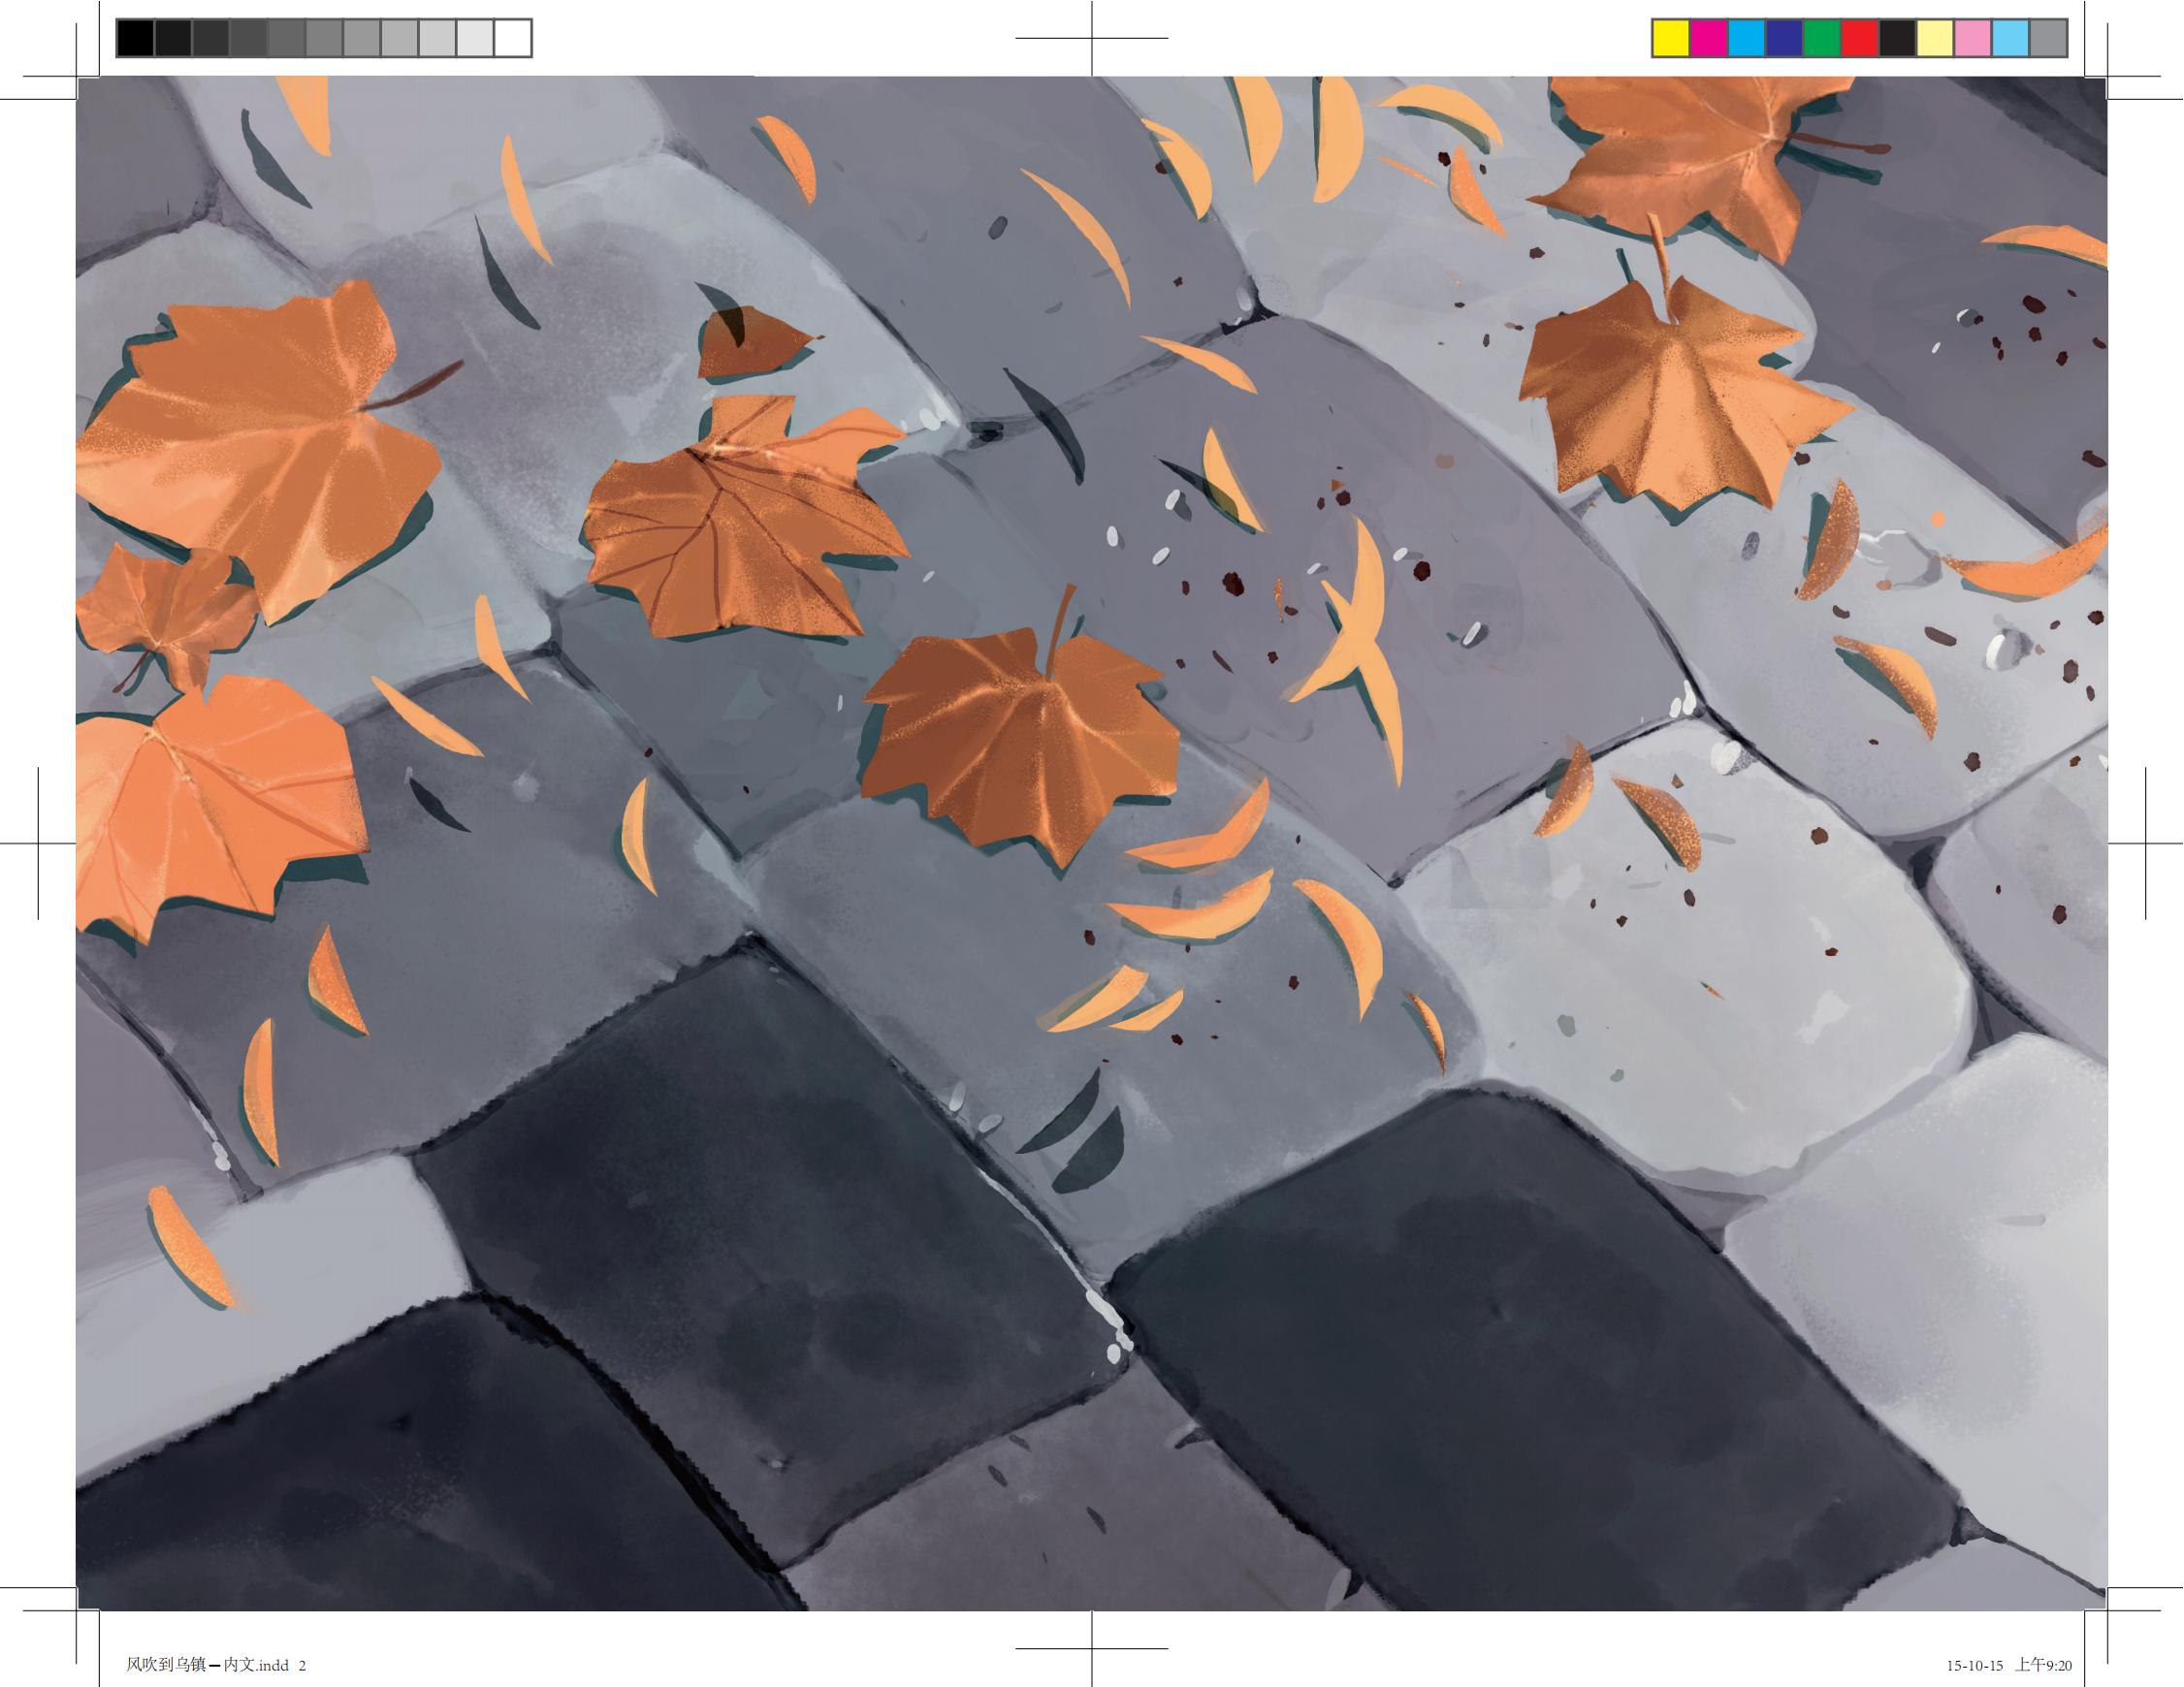Image resolution: width=2184 pixels, height=1687 pixels.
Task: Click the top center registration crosshair
Action: [1092, 38]
